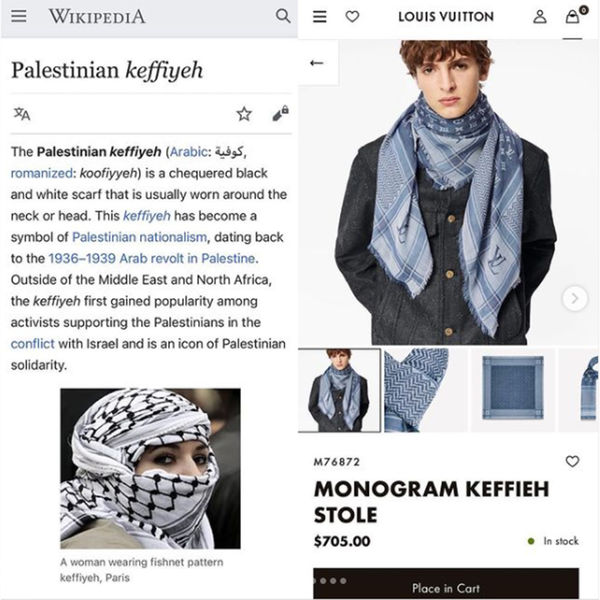Open the Wikipedia search magnifier
This screenshot has width=600, height=600.
[283, 16]
